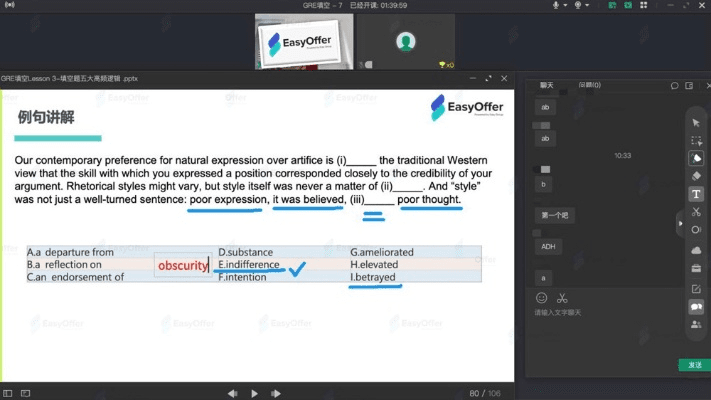Select the pointer arrow tool
The image size is (711, 400).
coord(696,122)
